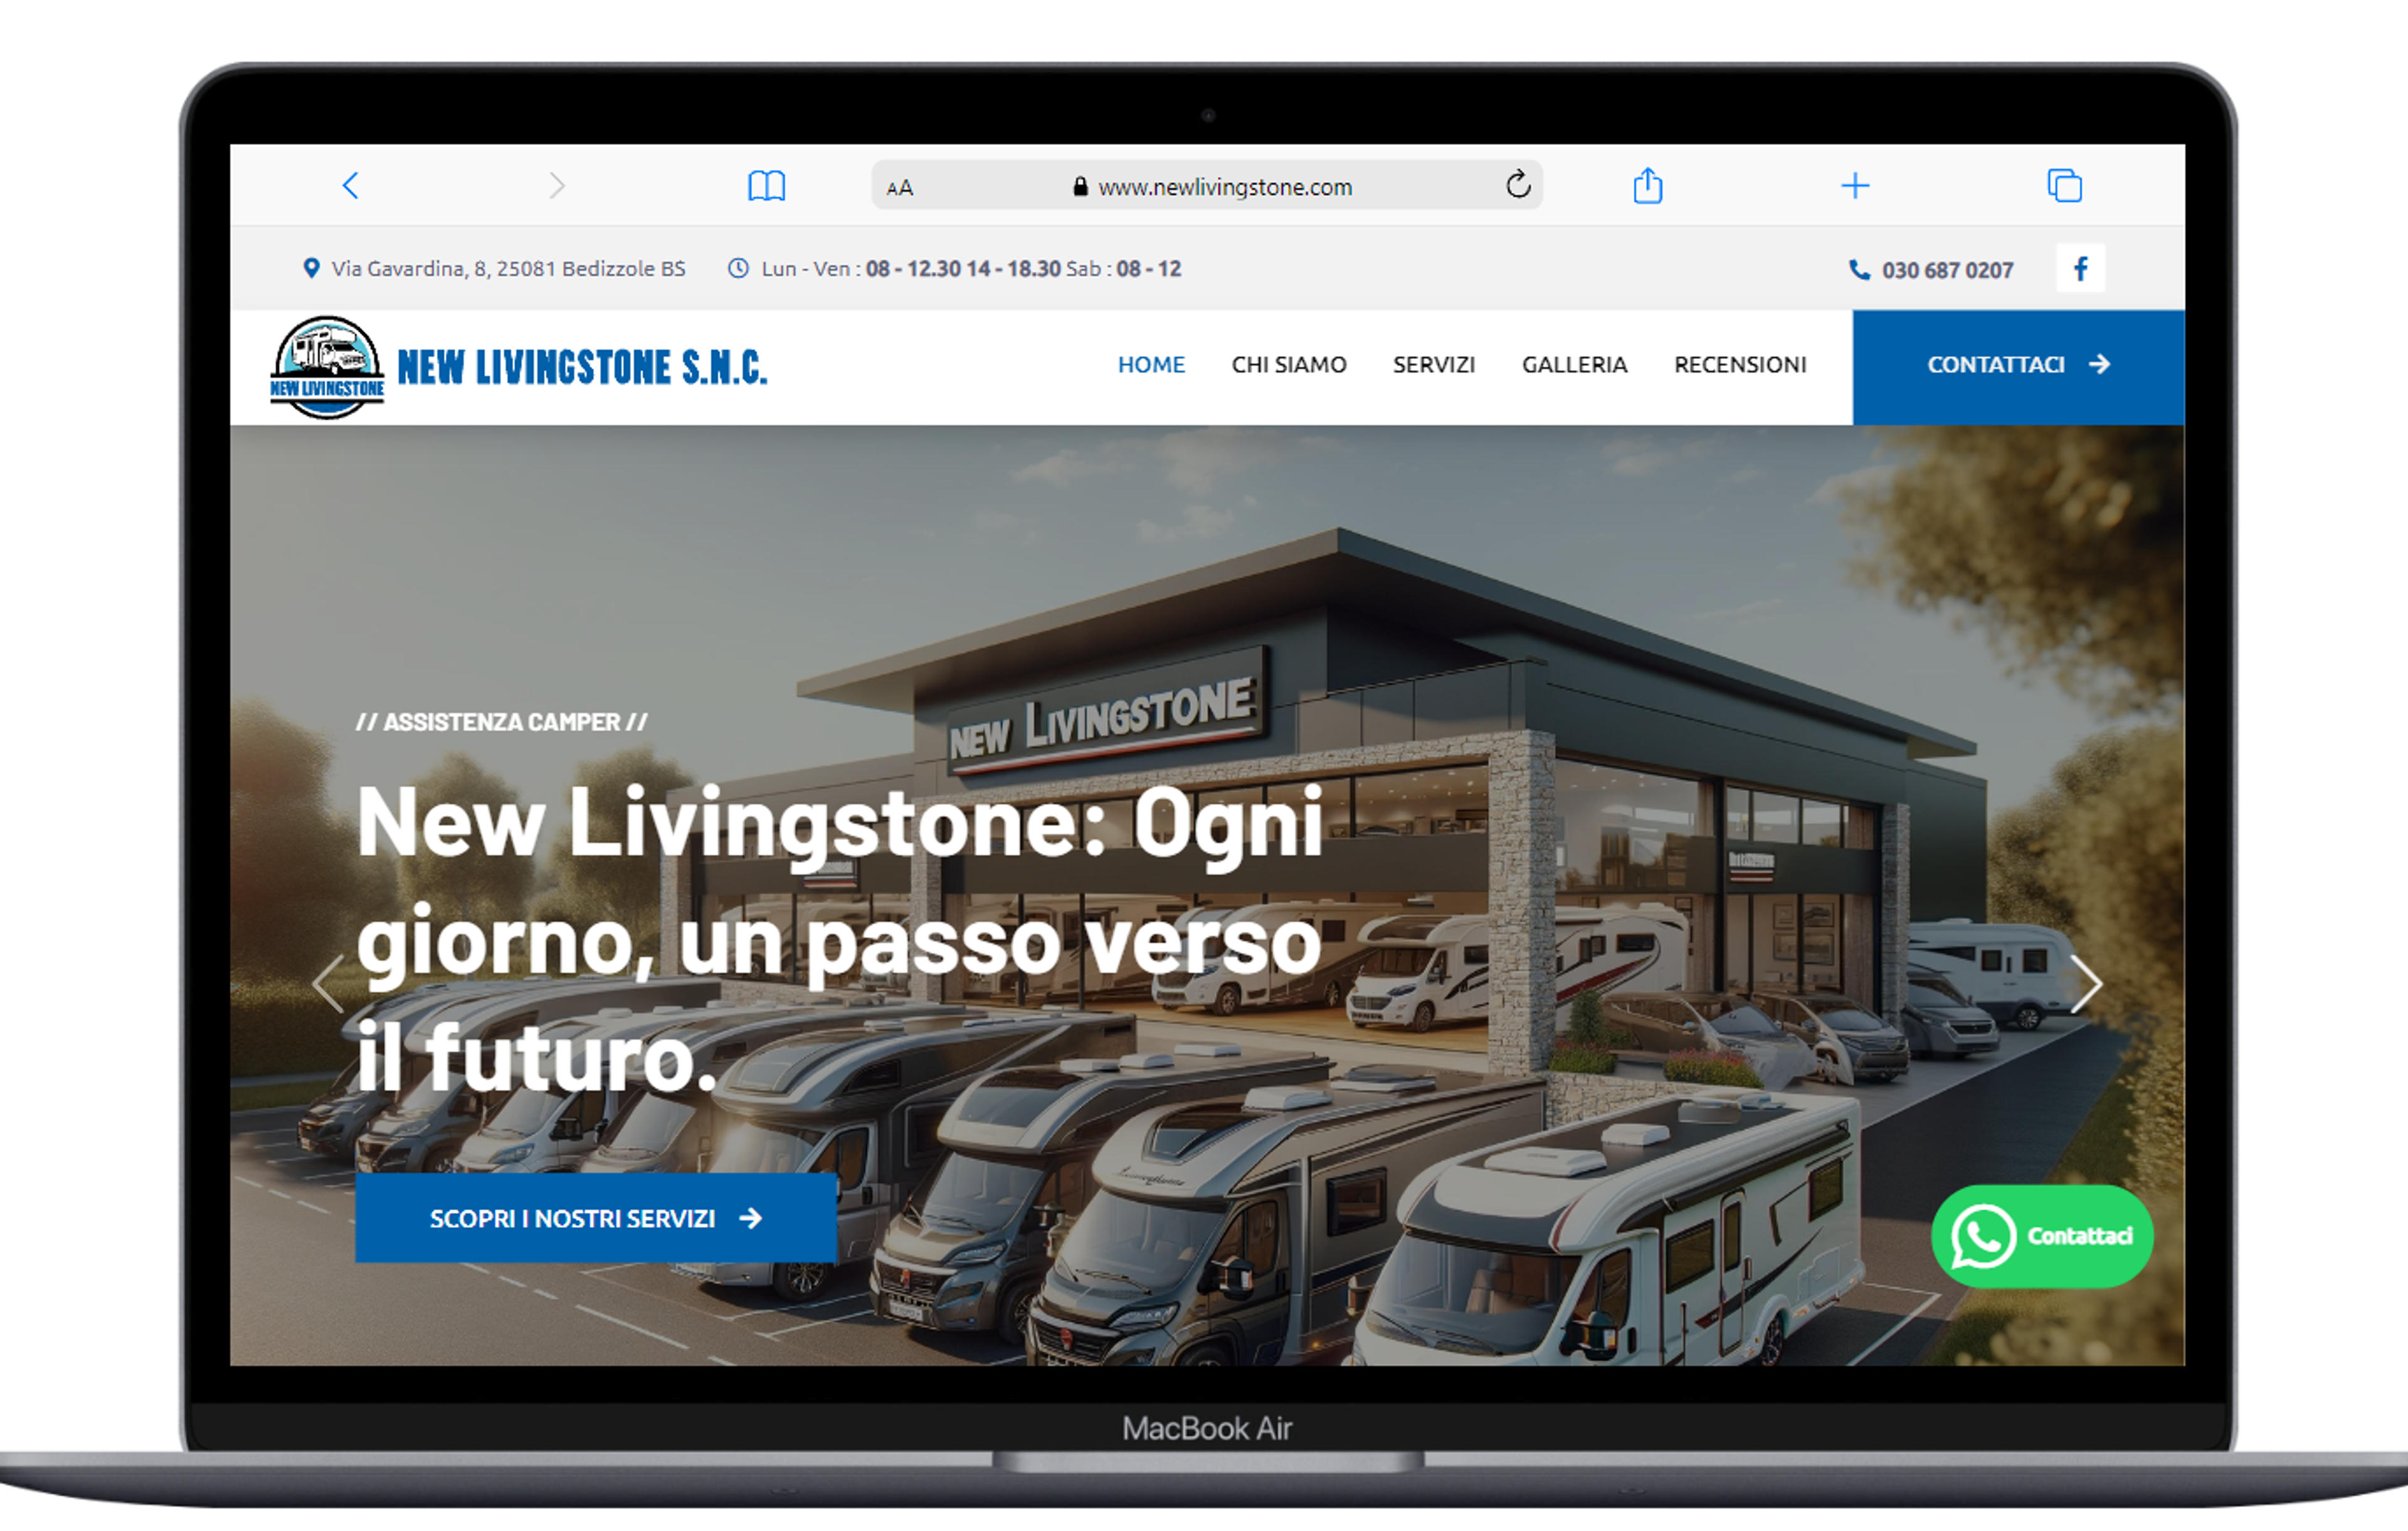Click the address Via Gavardina, 8, 25081 Bedizzole BS

point(508,268)
